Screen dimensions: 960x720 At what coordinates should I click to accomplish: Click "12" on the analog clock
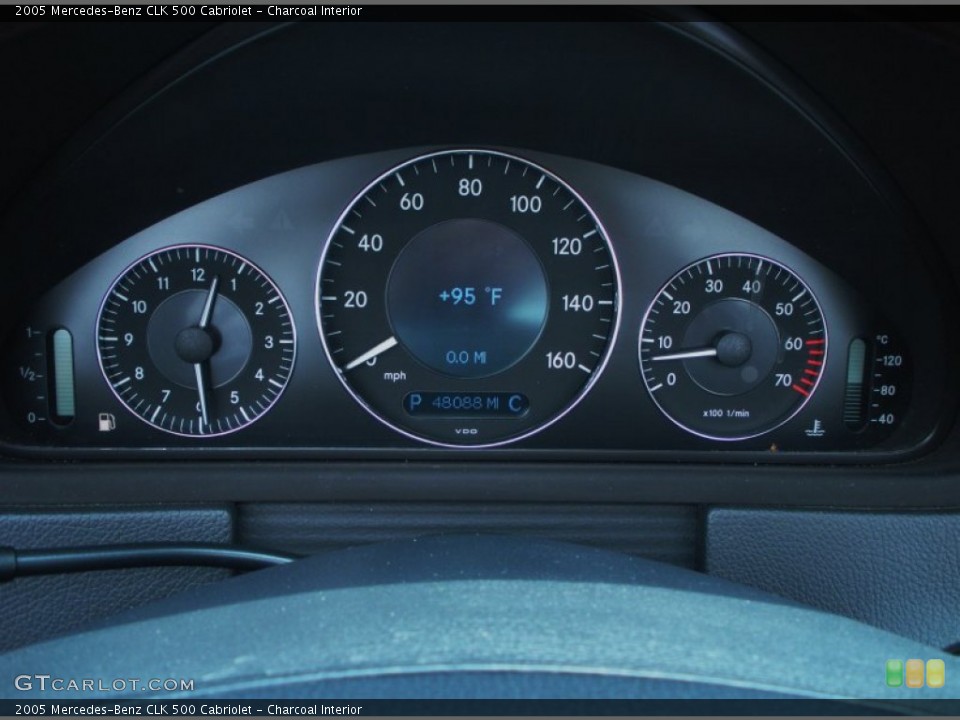[x=198, y=275]
